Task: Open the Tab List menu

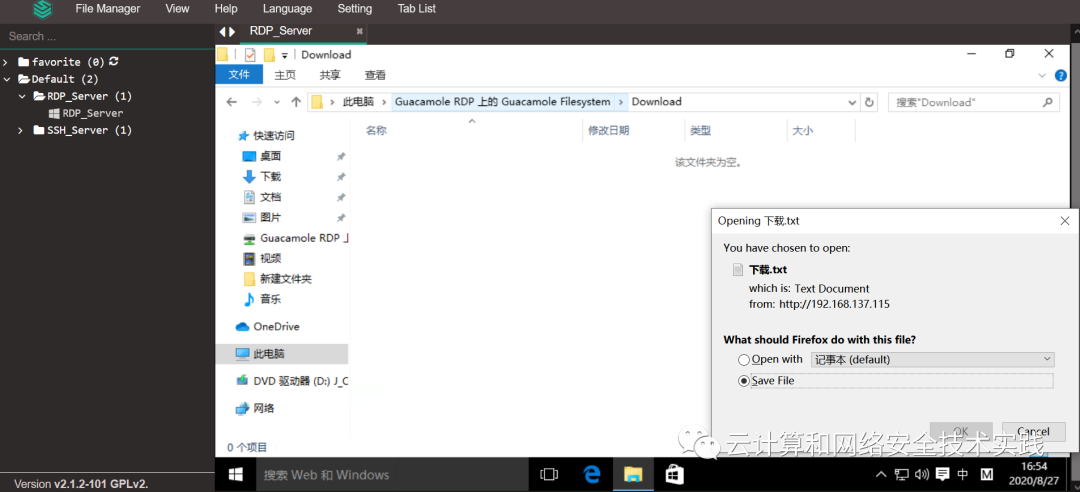Action: click(417, 9)
